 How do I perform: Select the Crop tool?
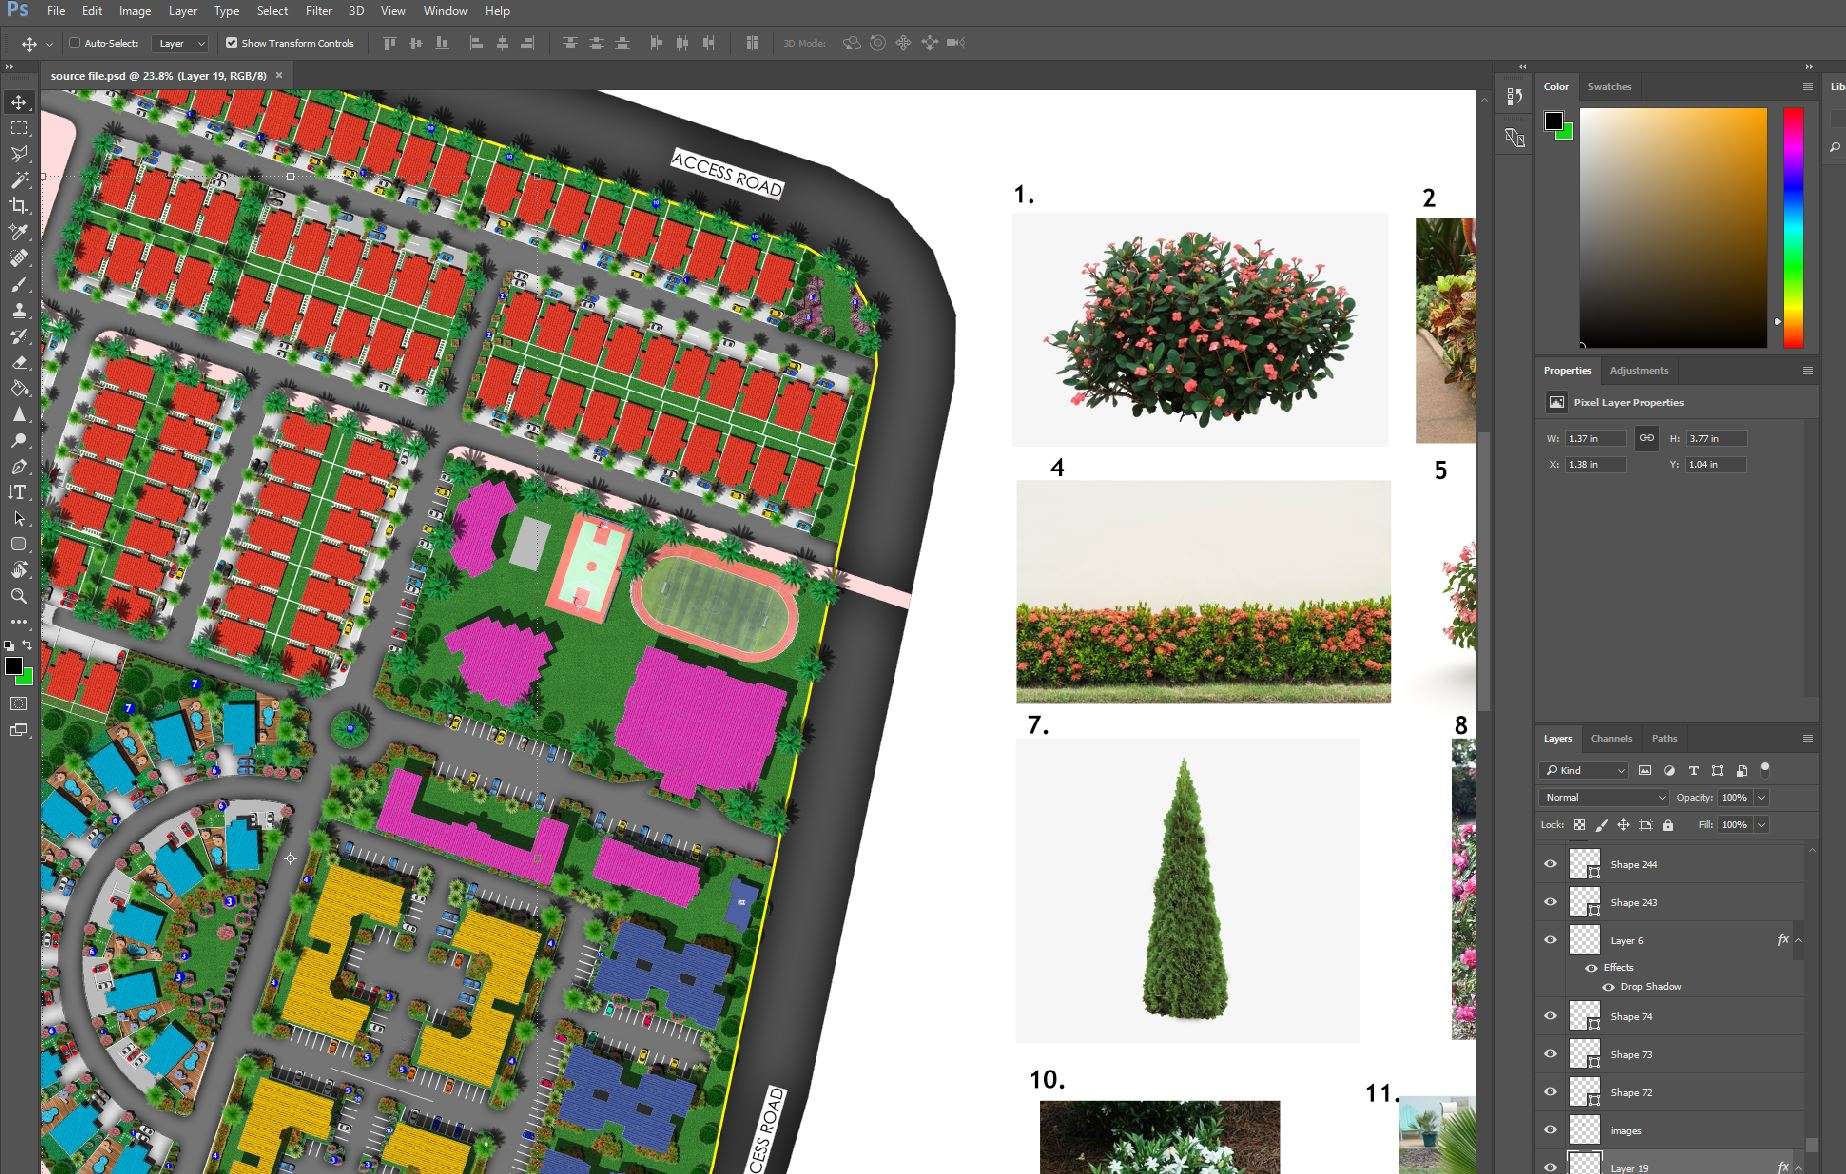[19, 206]
